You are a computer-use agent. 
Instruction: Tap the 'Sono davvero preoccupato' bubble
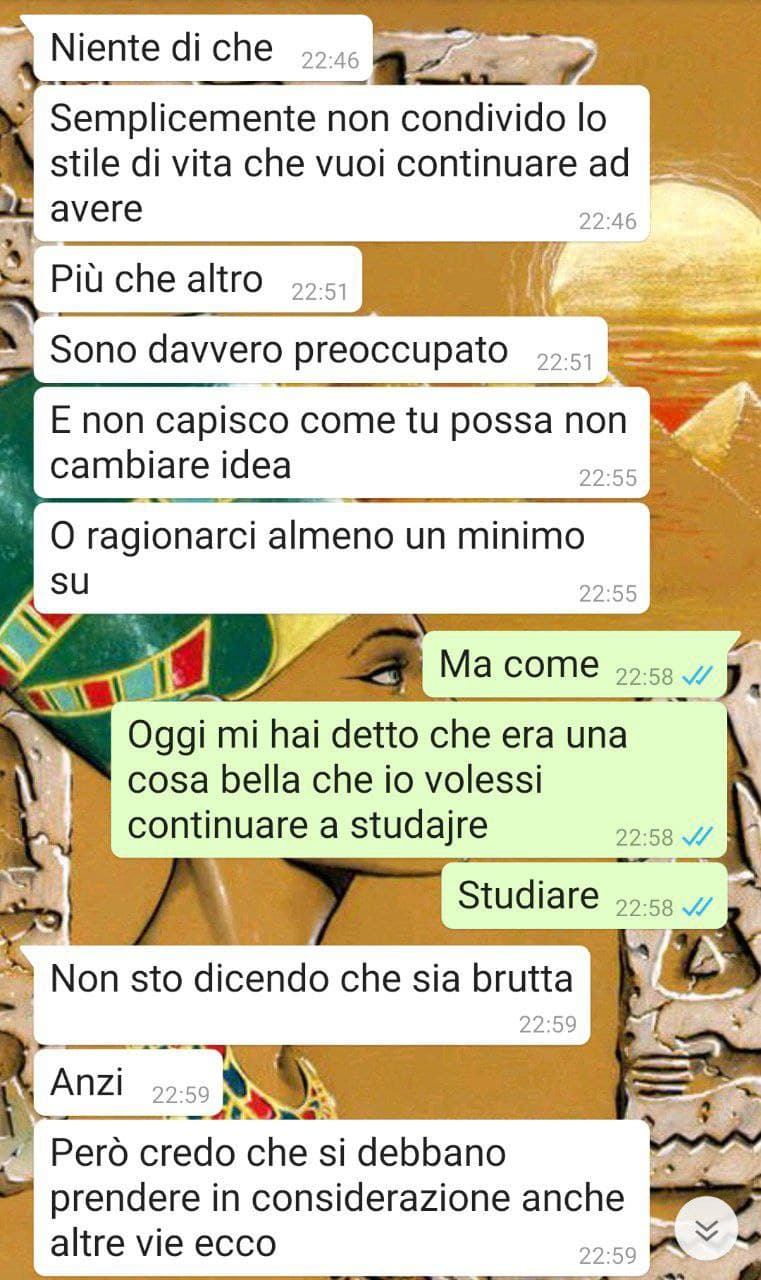coord(321,350)
